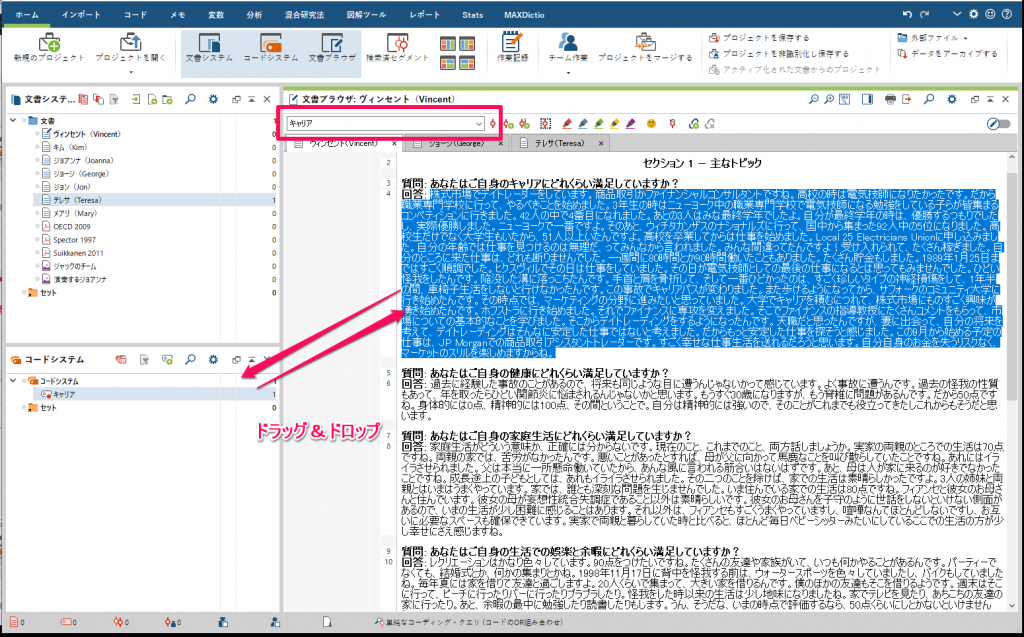Click プロジェクトをマージする button
Screen dimensions: 1024x637
(645, 58)
